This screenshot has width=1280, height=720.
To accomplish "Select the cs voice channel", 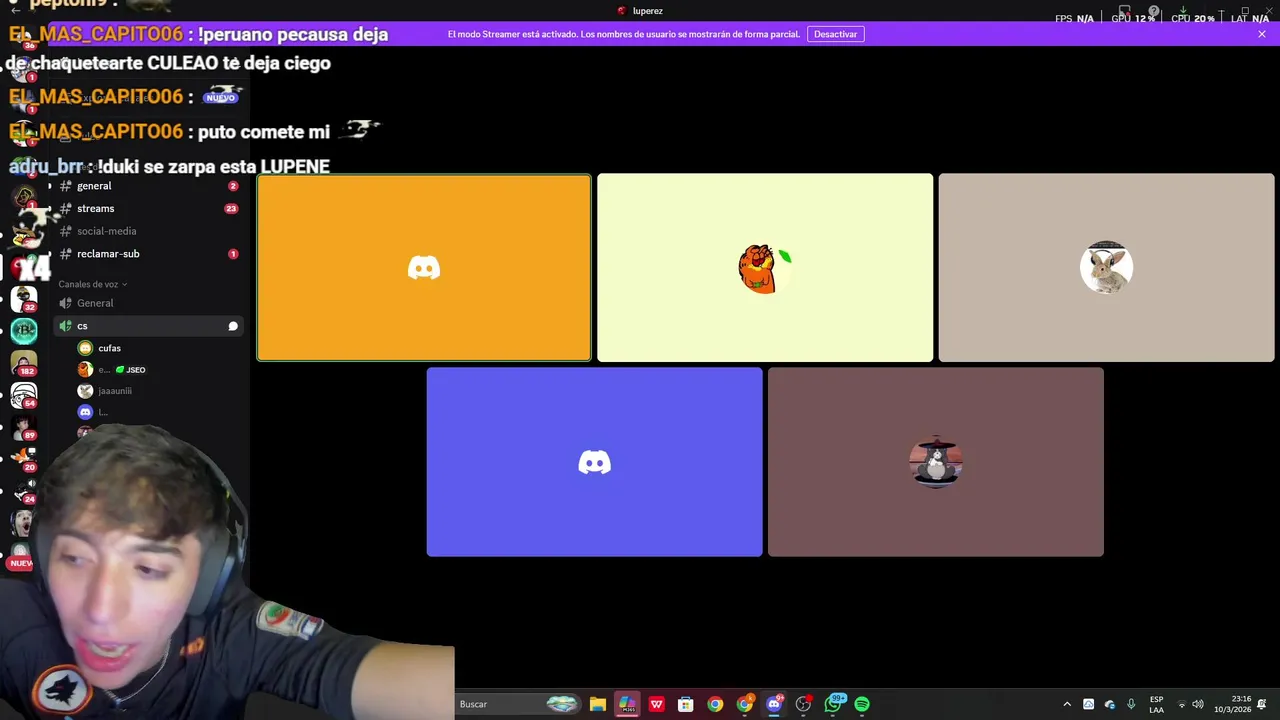I will tap(148, 326).
